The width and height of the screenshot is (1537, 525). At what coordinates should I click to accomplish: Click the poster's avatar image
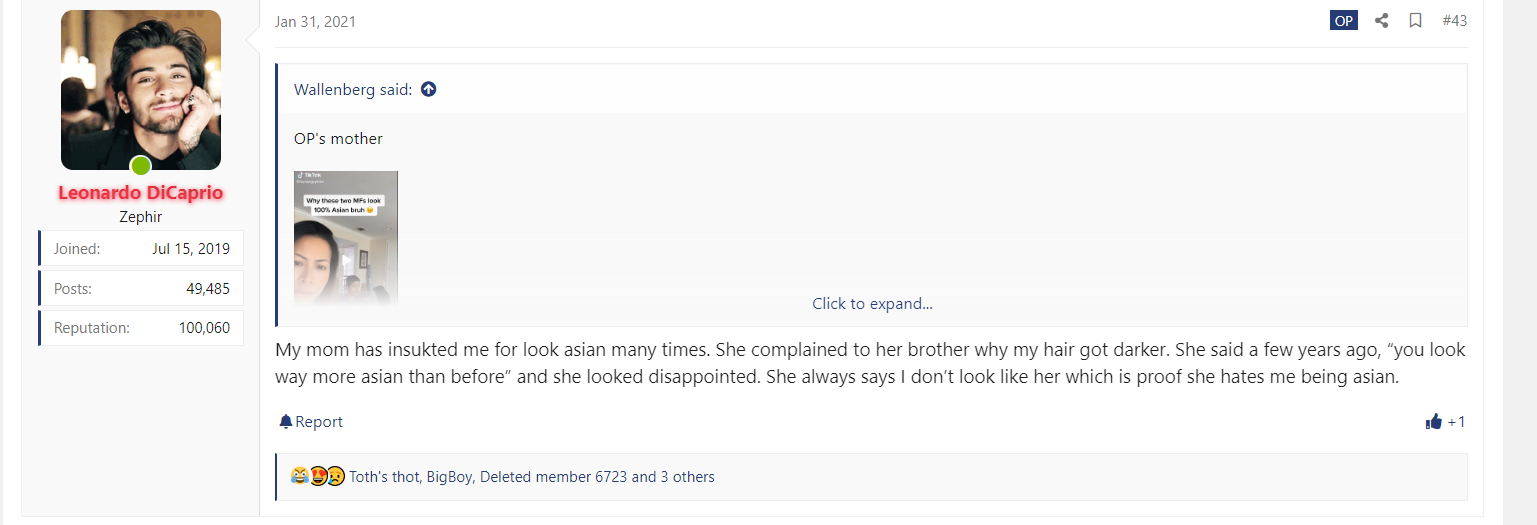[141, 89]
